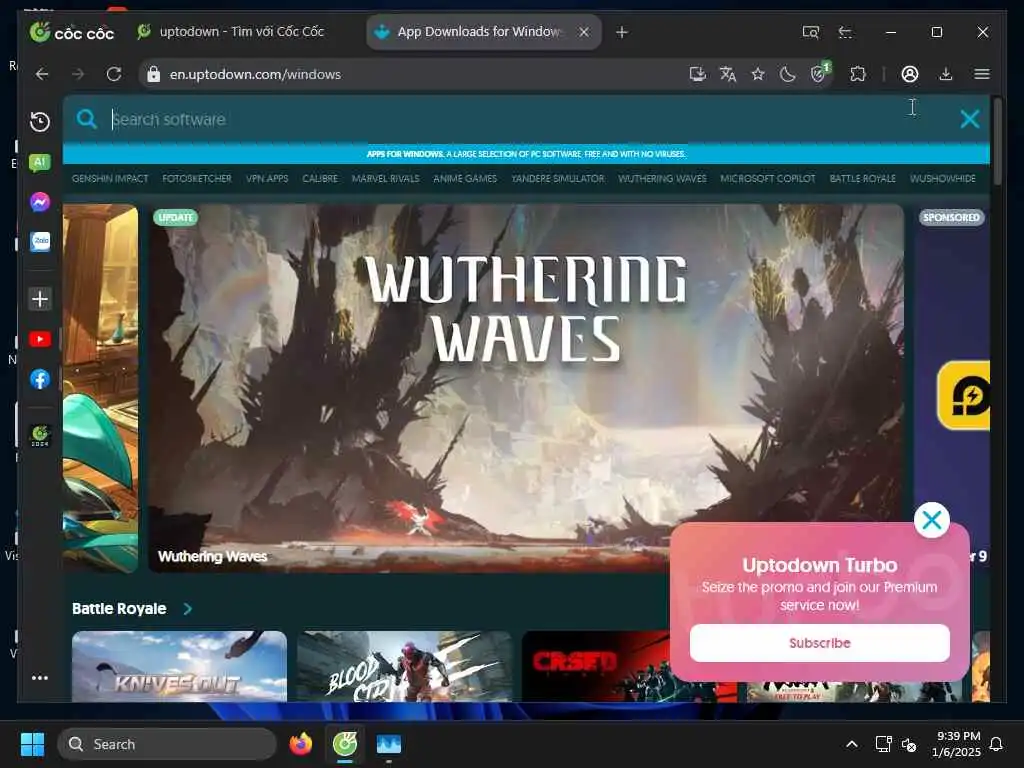Open the sponsored banner on the right
This screenshot has width=1024, height=768.
[x=953, y=366]
